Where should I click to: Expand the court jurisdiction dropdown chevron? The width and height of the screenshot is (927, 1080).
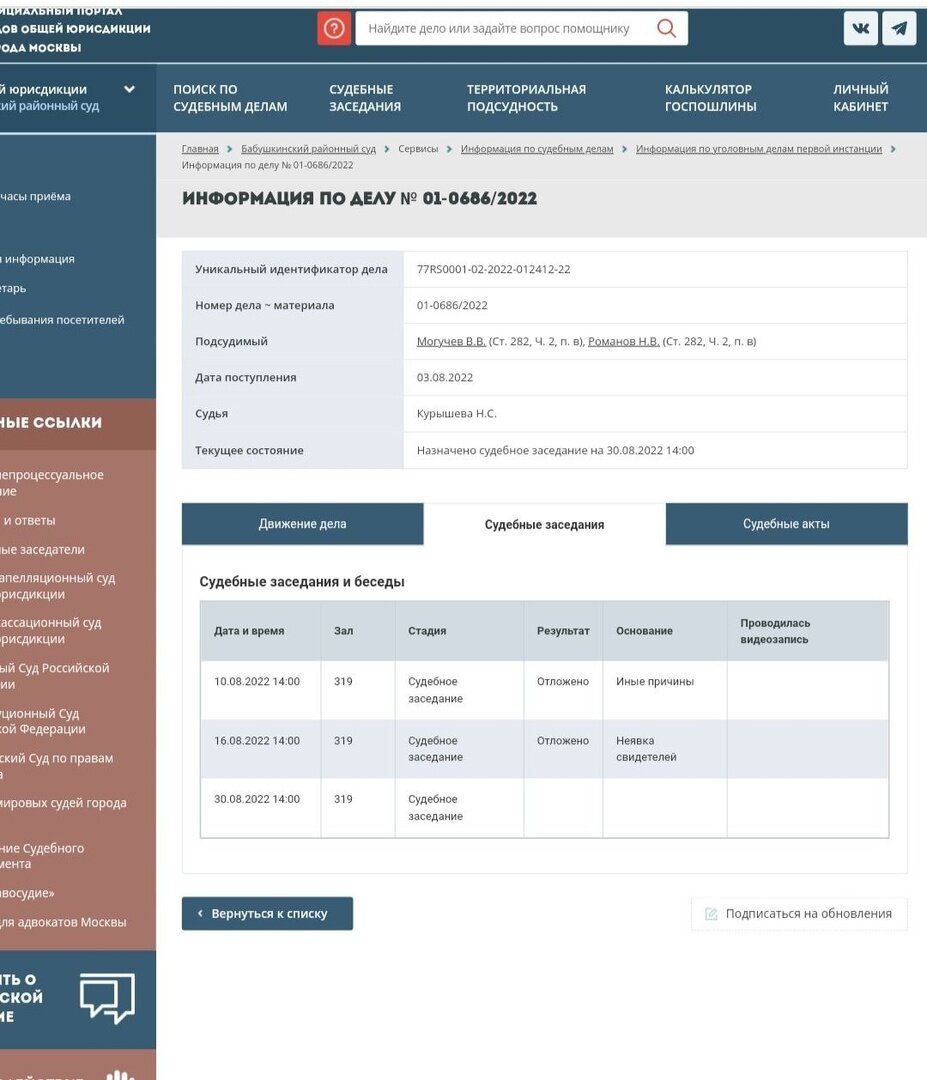(129, 89)
